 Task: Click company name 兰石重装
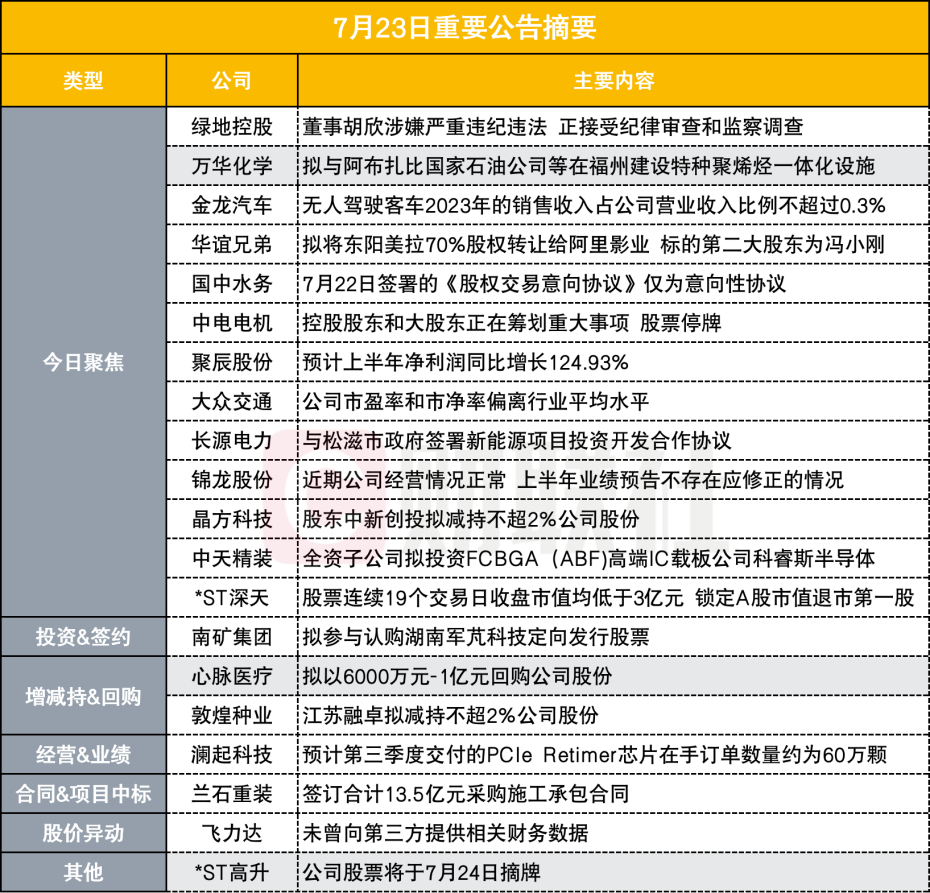click(232, 794)
